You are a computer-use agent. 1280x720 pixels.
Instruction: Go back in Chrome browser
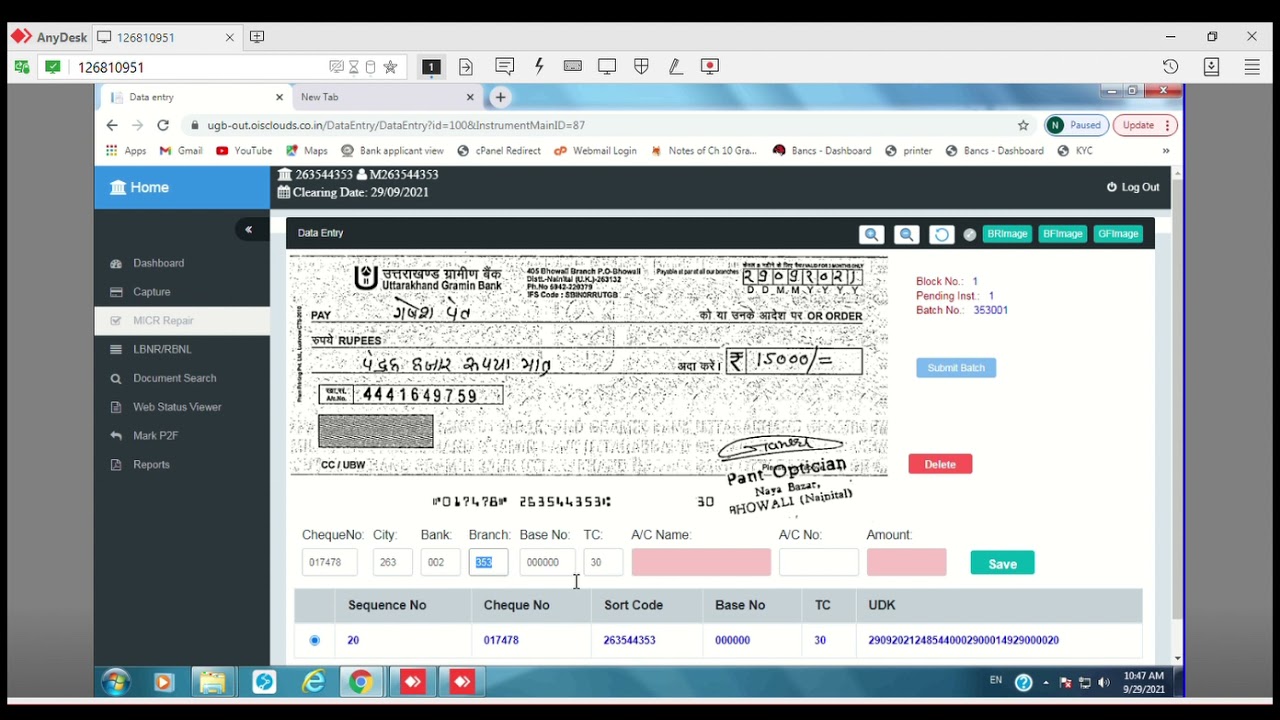coord(112,125)
